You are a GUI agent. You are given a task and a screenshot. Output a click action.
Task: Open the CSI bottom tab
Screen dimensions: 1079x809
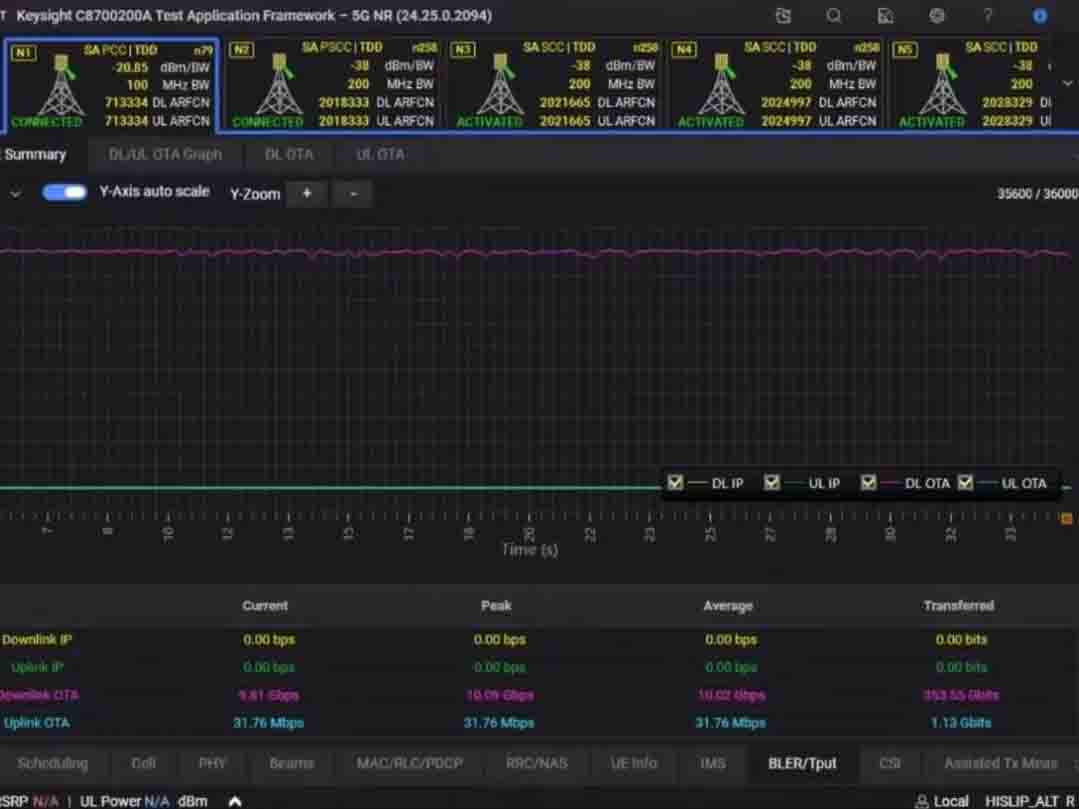coord(890,764)
